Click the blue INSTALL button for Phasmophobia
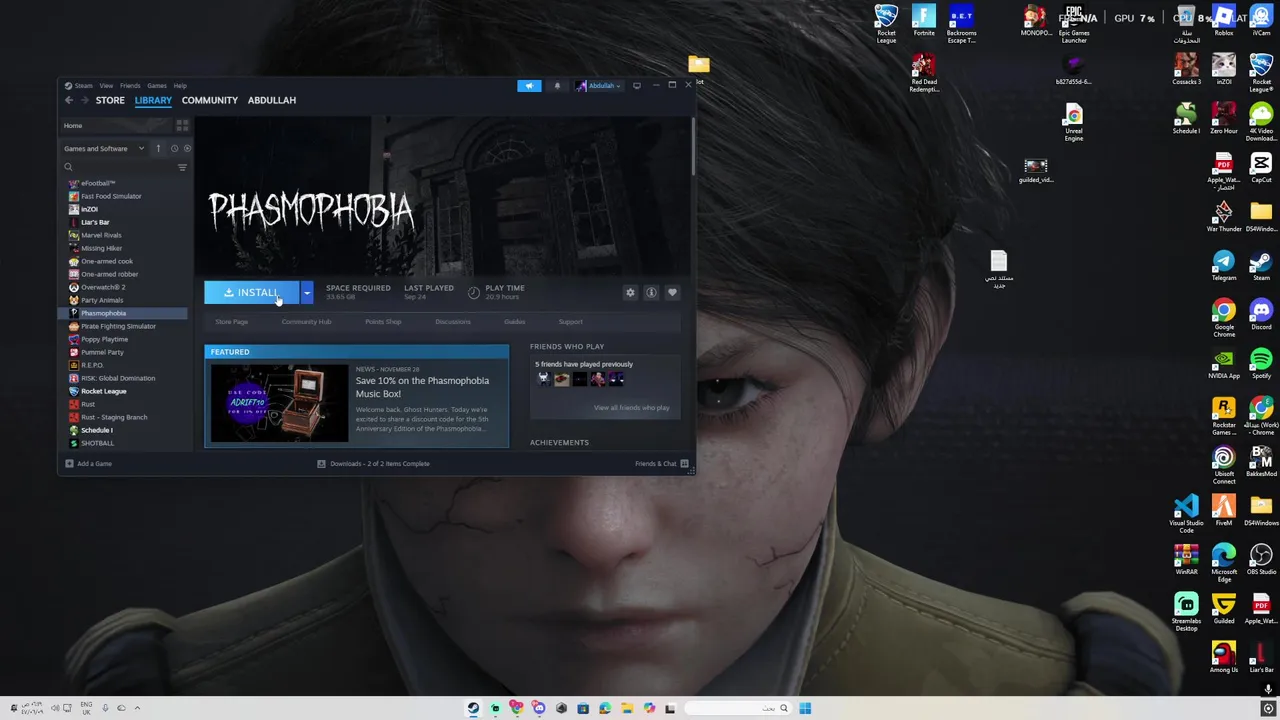 tap(252, 292)
